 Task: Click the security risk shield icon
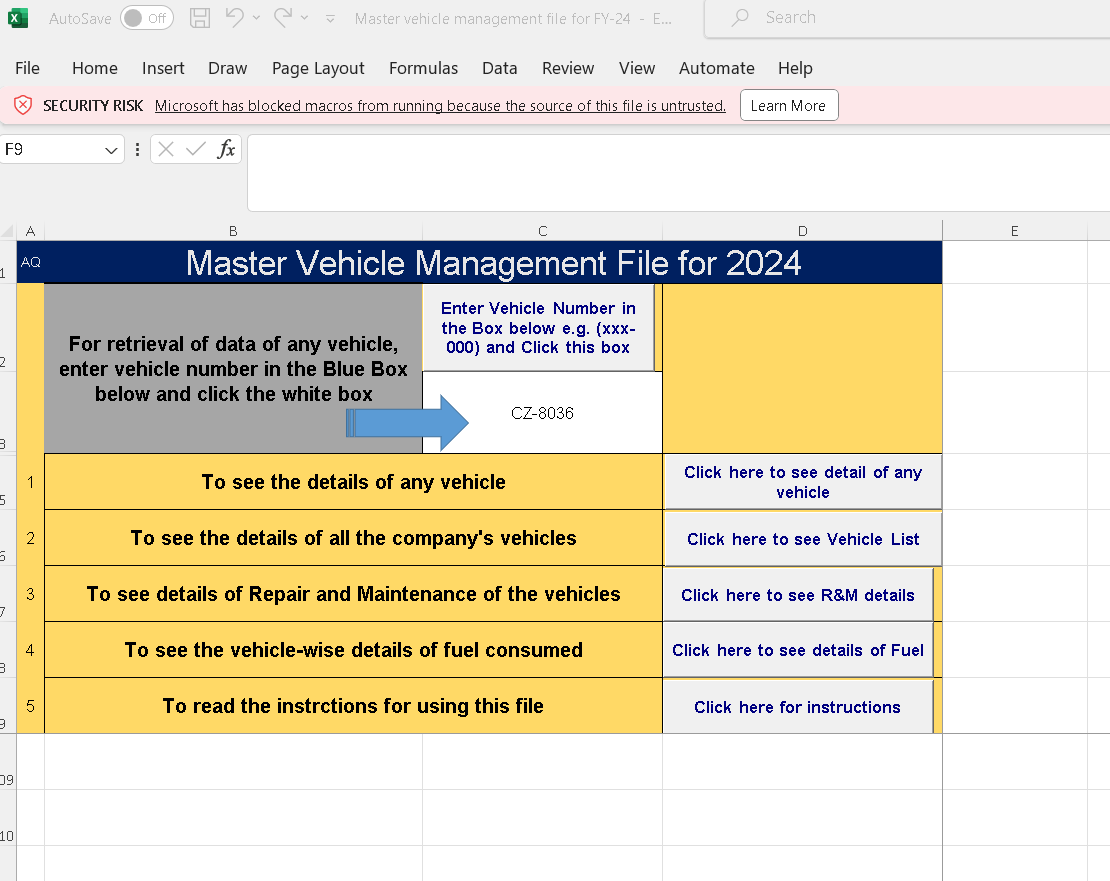(x=23, y=105)
